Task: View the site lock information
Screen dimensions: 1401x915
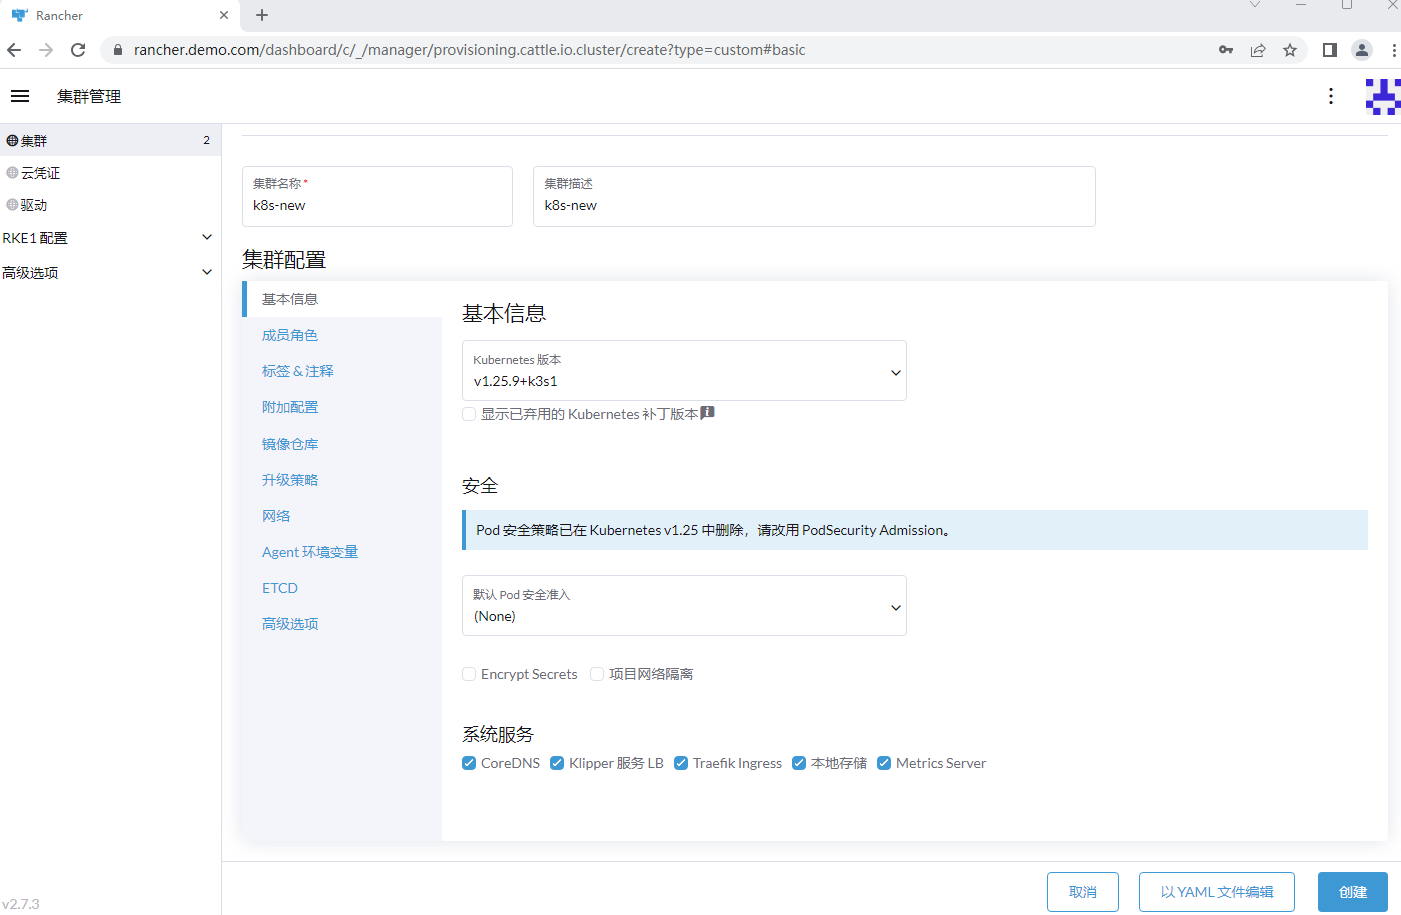Action: pyautogui.click(x=118, y=50)
